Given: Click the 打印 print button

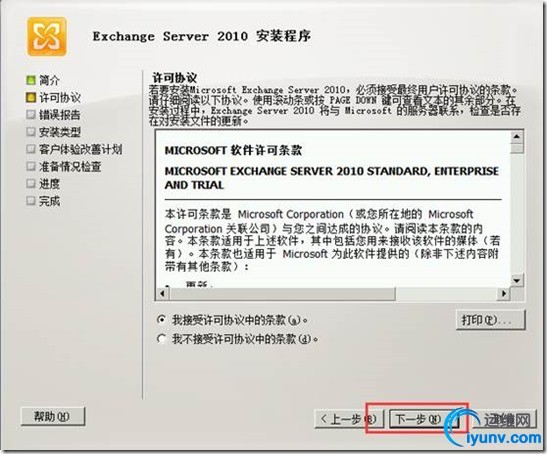Looking at the screenshot, I should 490,320.
